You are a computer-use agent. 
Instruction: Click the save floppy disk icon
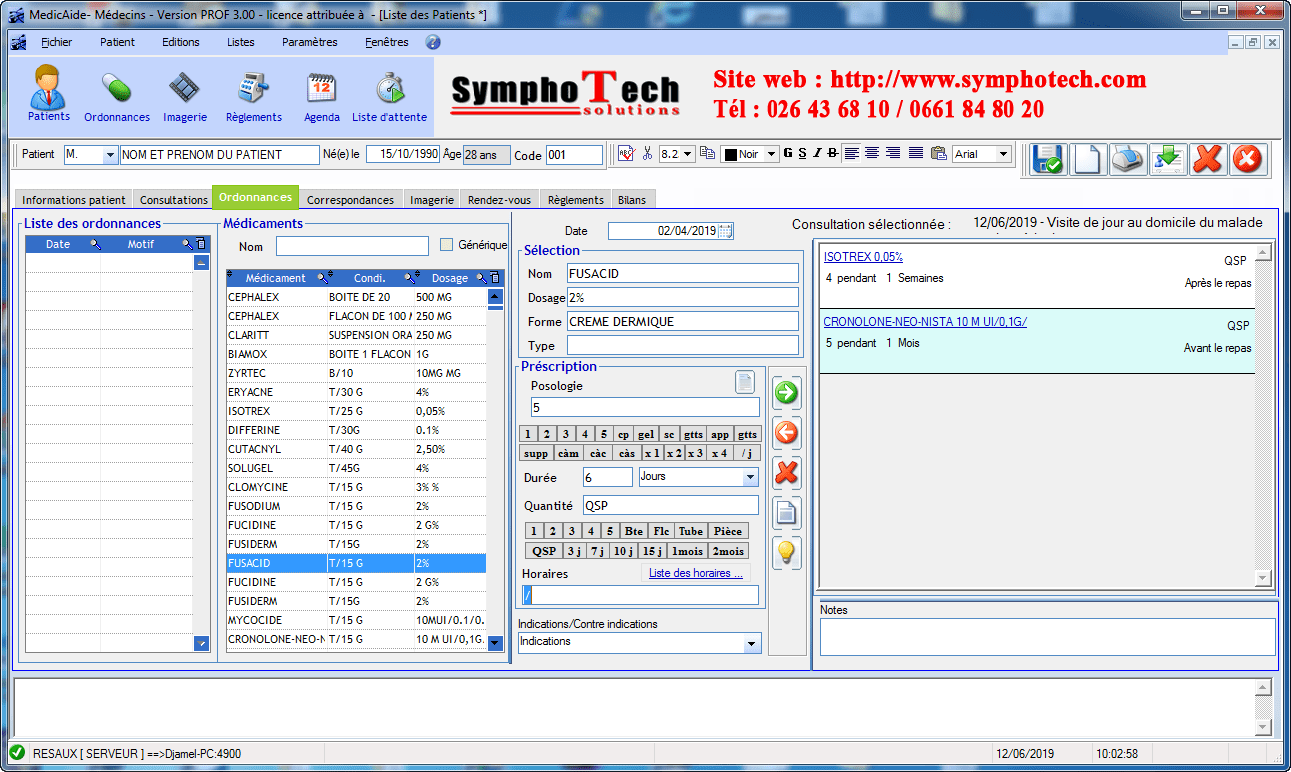pos(1048,159)
